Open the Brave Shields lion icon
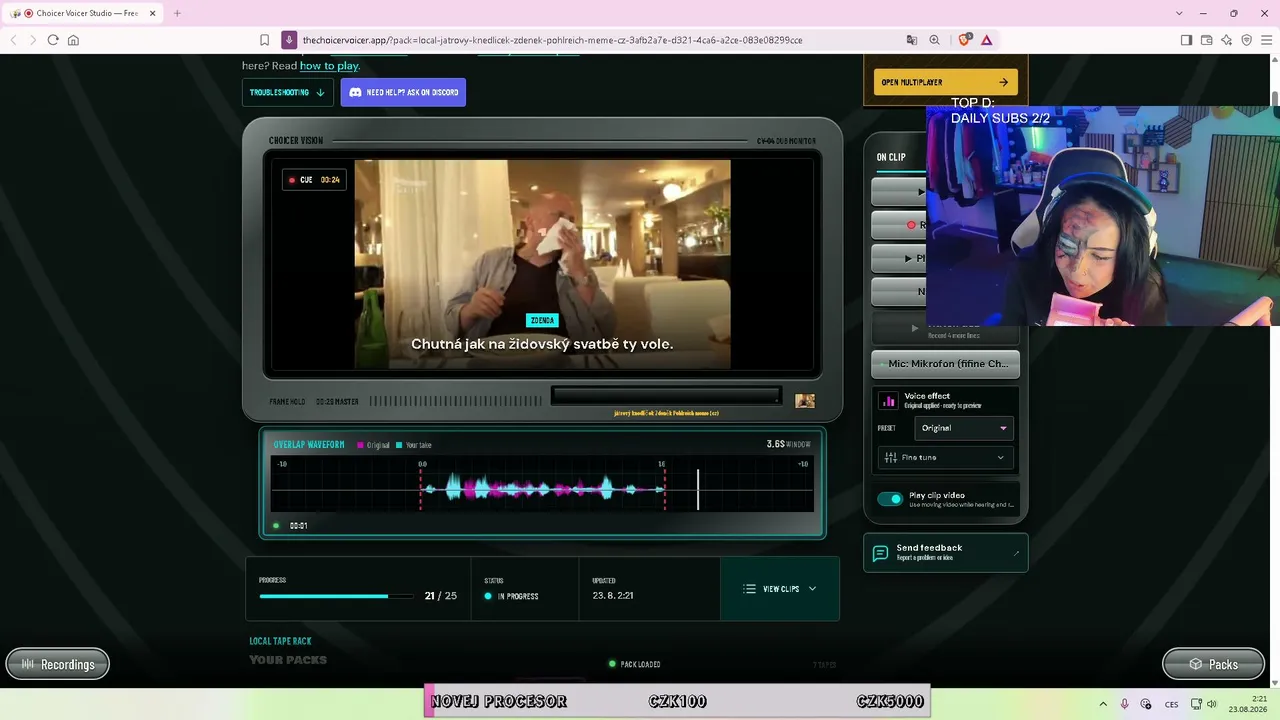 point(964,40)
